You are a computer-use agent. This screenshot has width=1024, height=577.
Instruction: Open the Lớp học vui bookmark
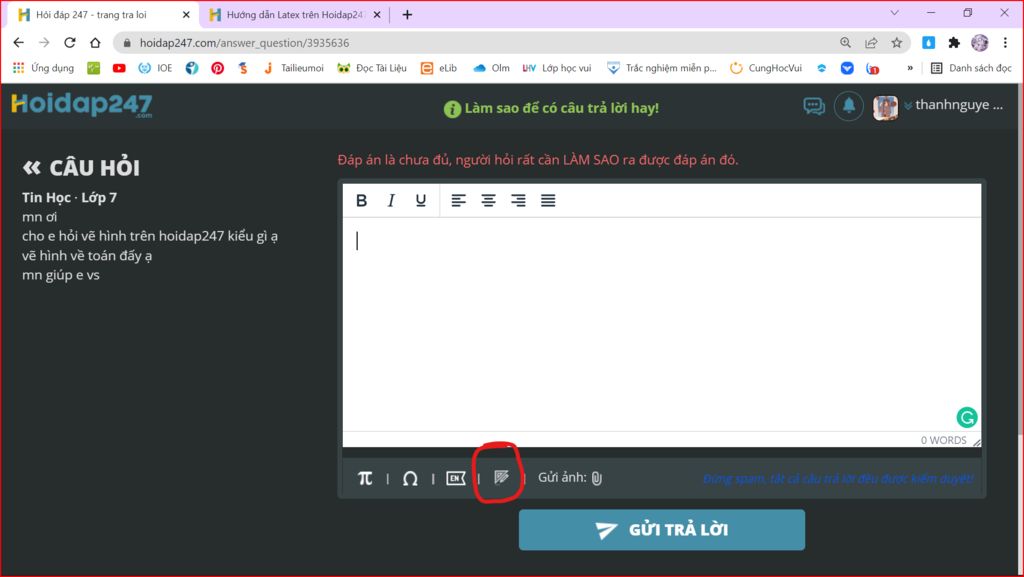(556, 68)
